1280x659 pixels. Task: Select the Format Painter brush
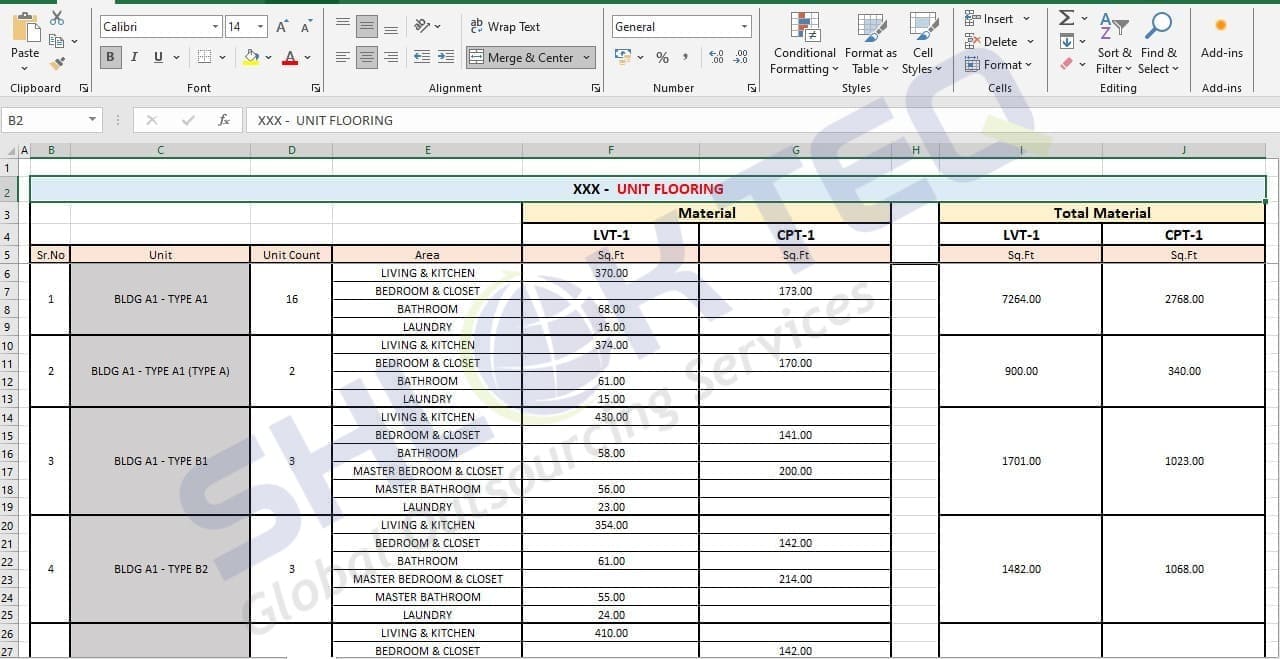57,63
